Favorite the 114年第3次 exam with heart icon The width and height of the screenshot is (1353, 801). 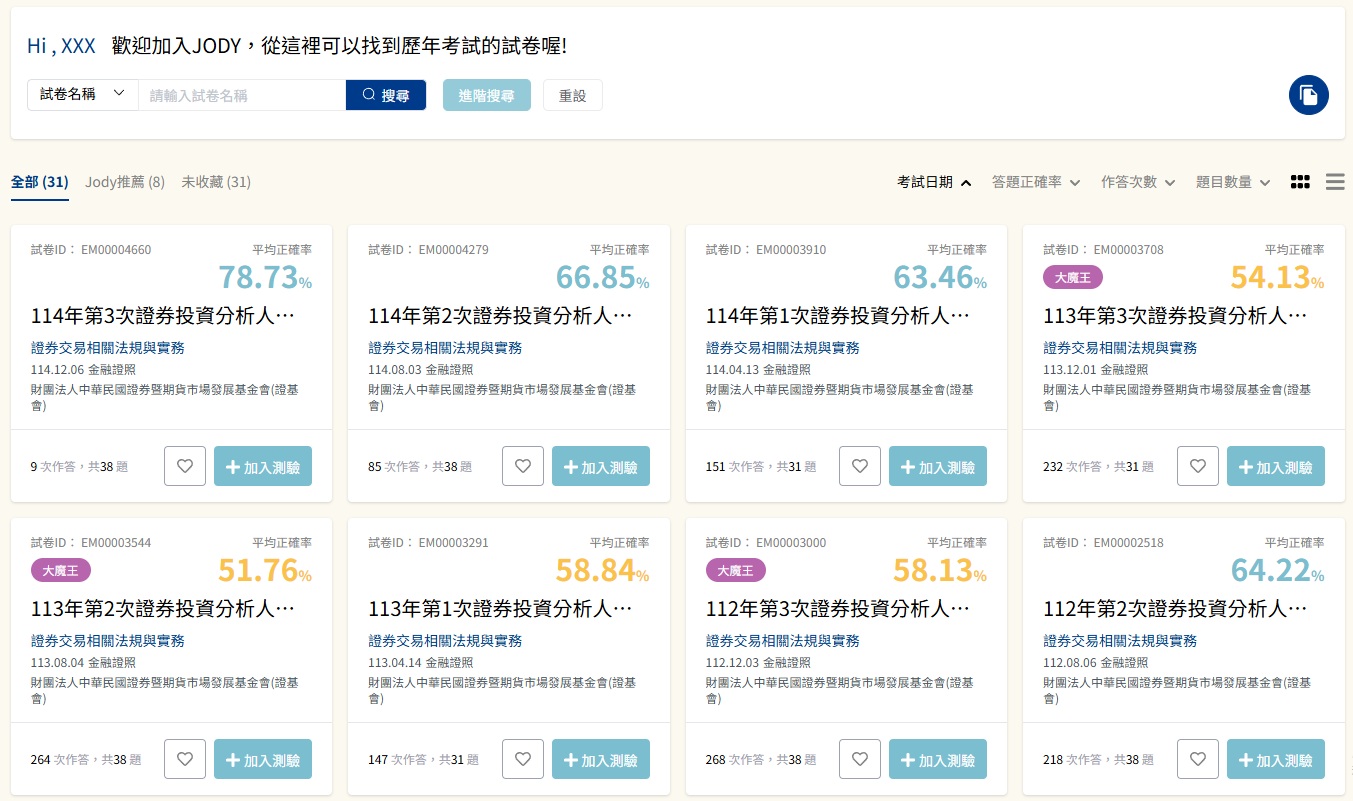tap(185, 466)
